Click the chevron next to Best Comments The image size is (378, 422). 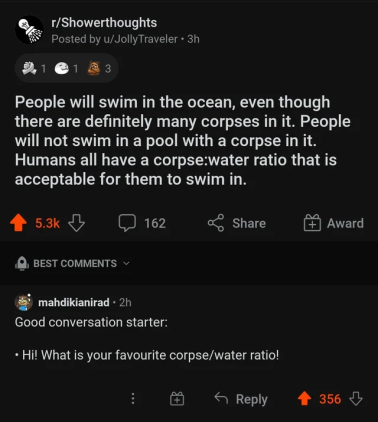(126, 263)
